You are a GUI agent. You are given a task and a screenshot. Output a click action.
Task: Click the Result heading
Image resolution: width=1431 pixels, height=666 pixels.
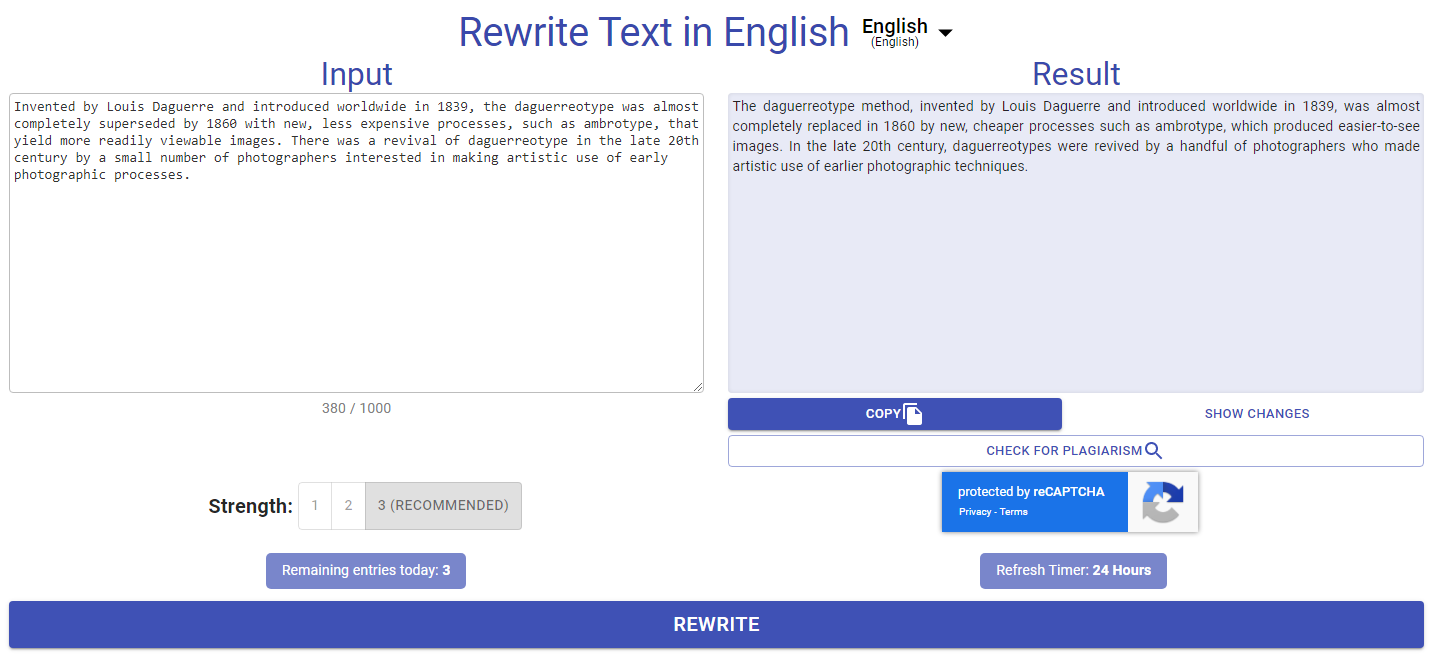tap(1076, 74)
